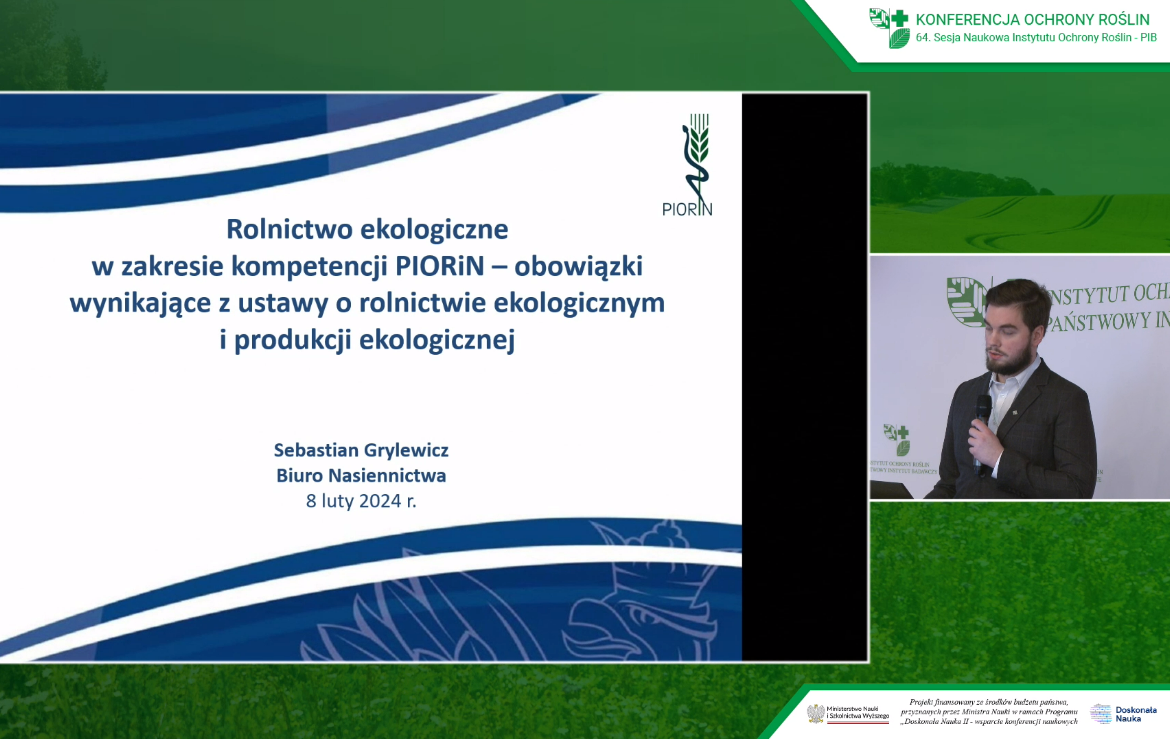Click the blue wave banner atop the slide
Viewport: 1170px width, 739px height.
[300, 140]
